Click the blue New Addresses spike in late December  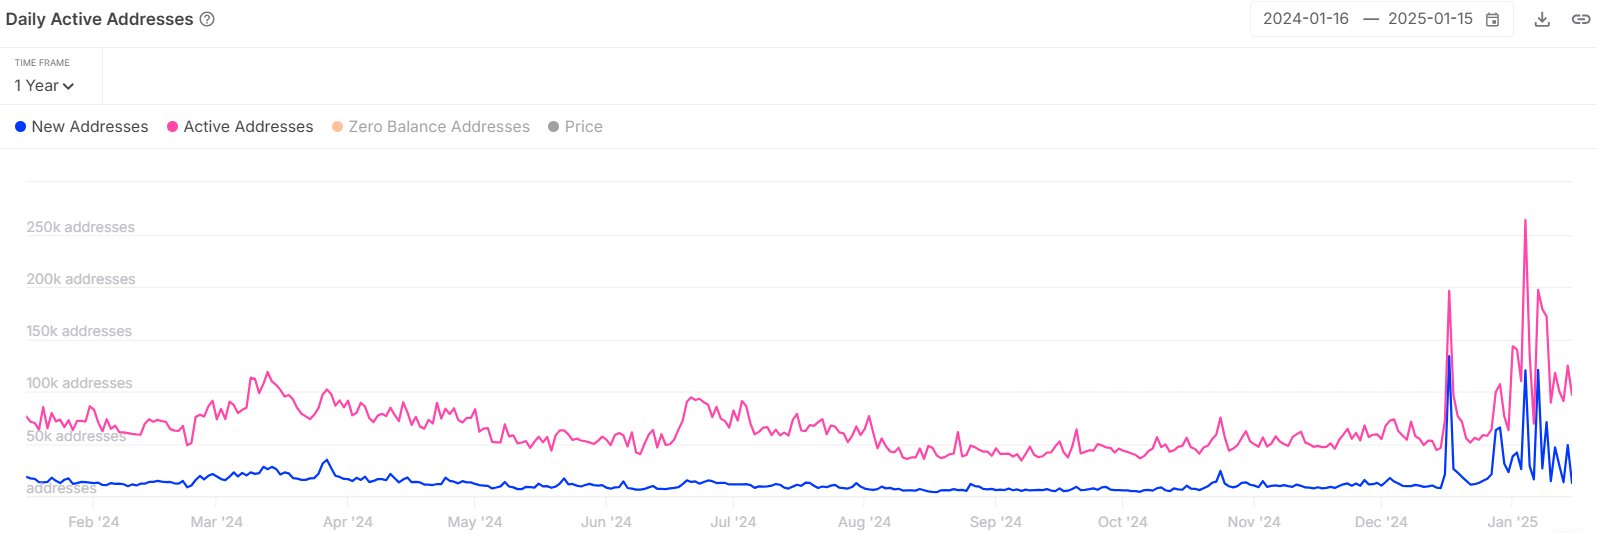tap(1449, 358)
